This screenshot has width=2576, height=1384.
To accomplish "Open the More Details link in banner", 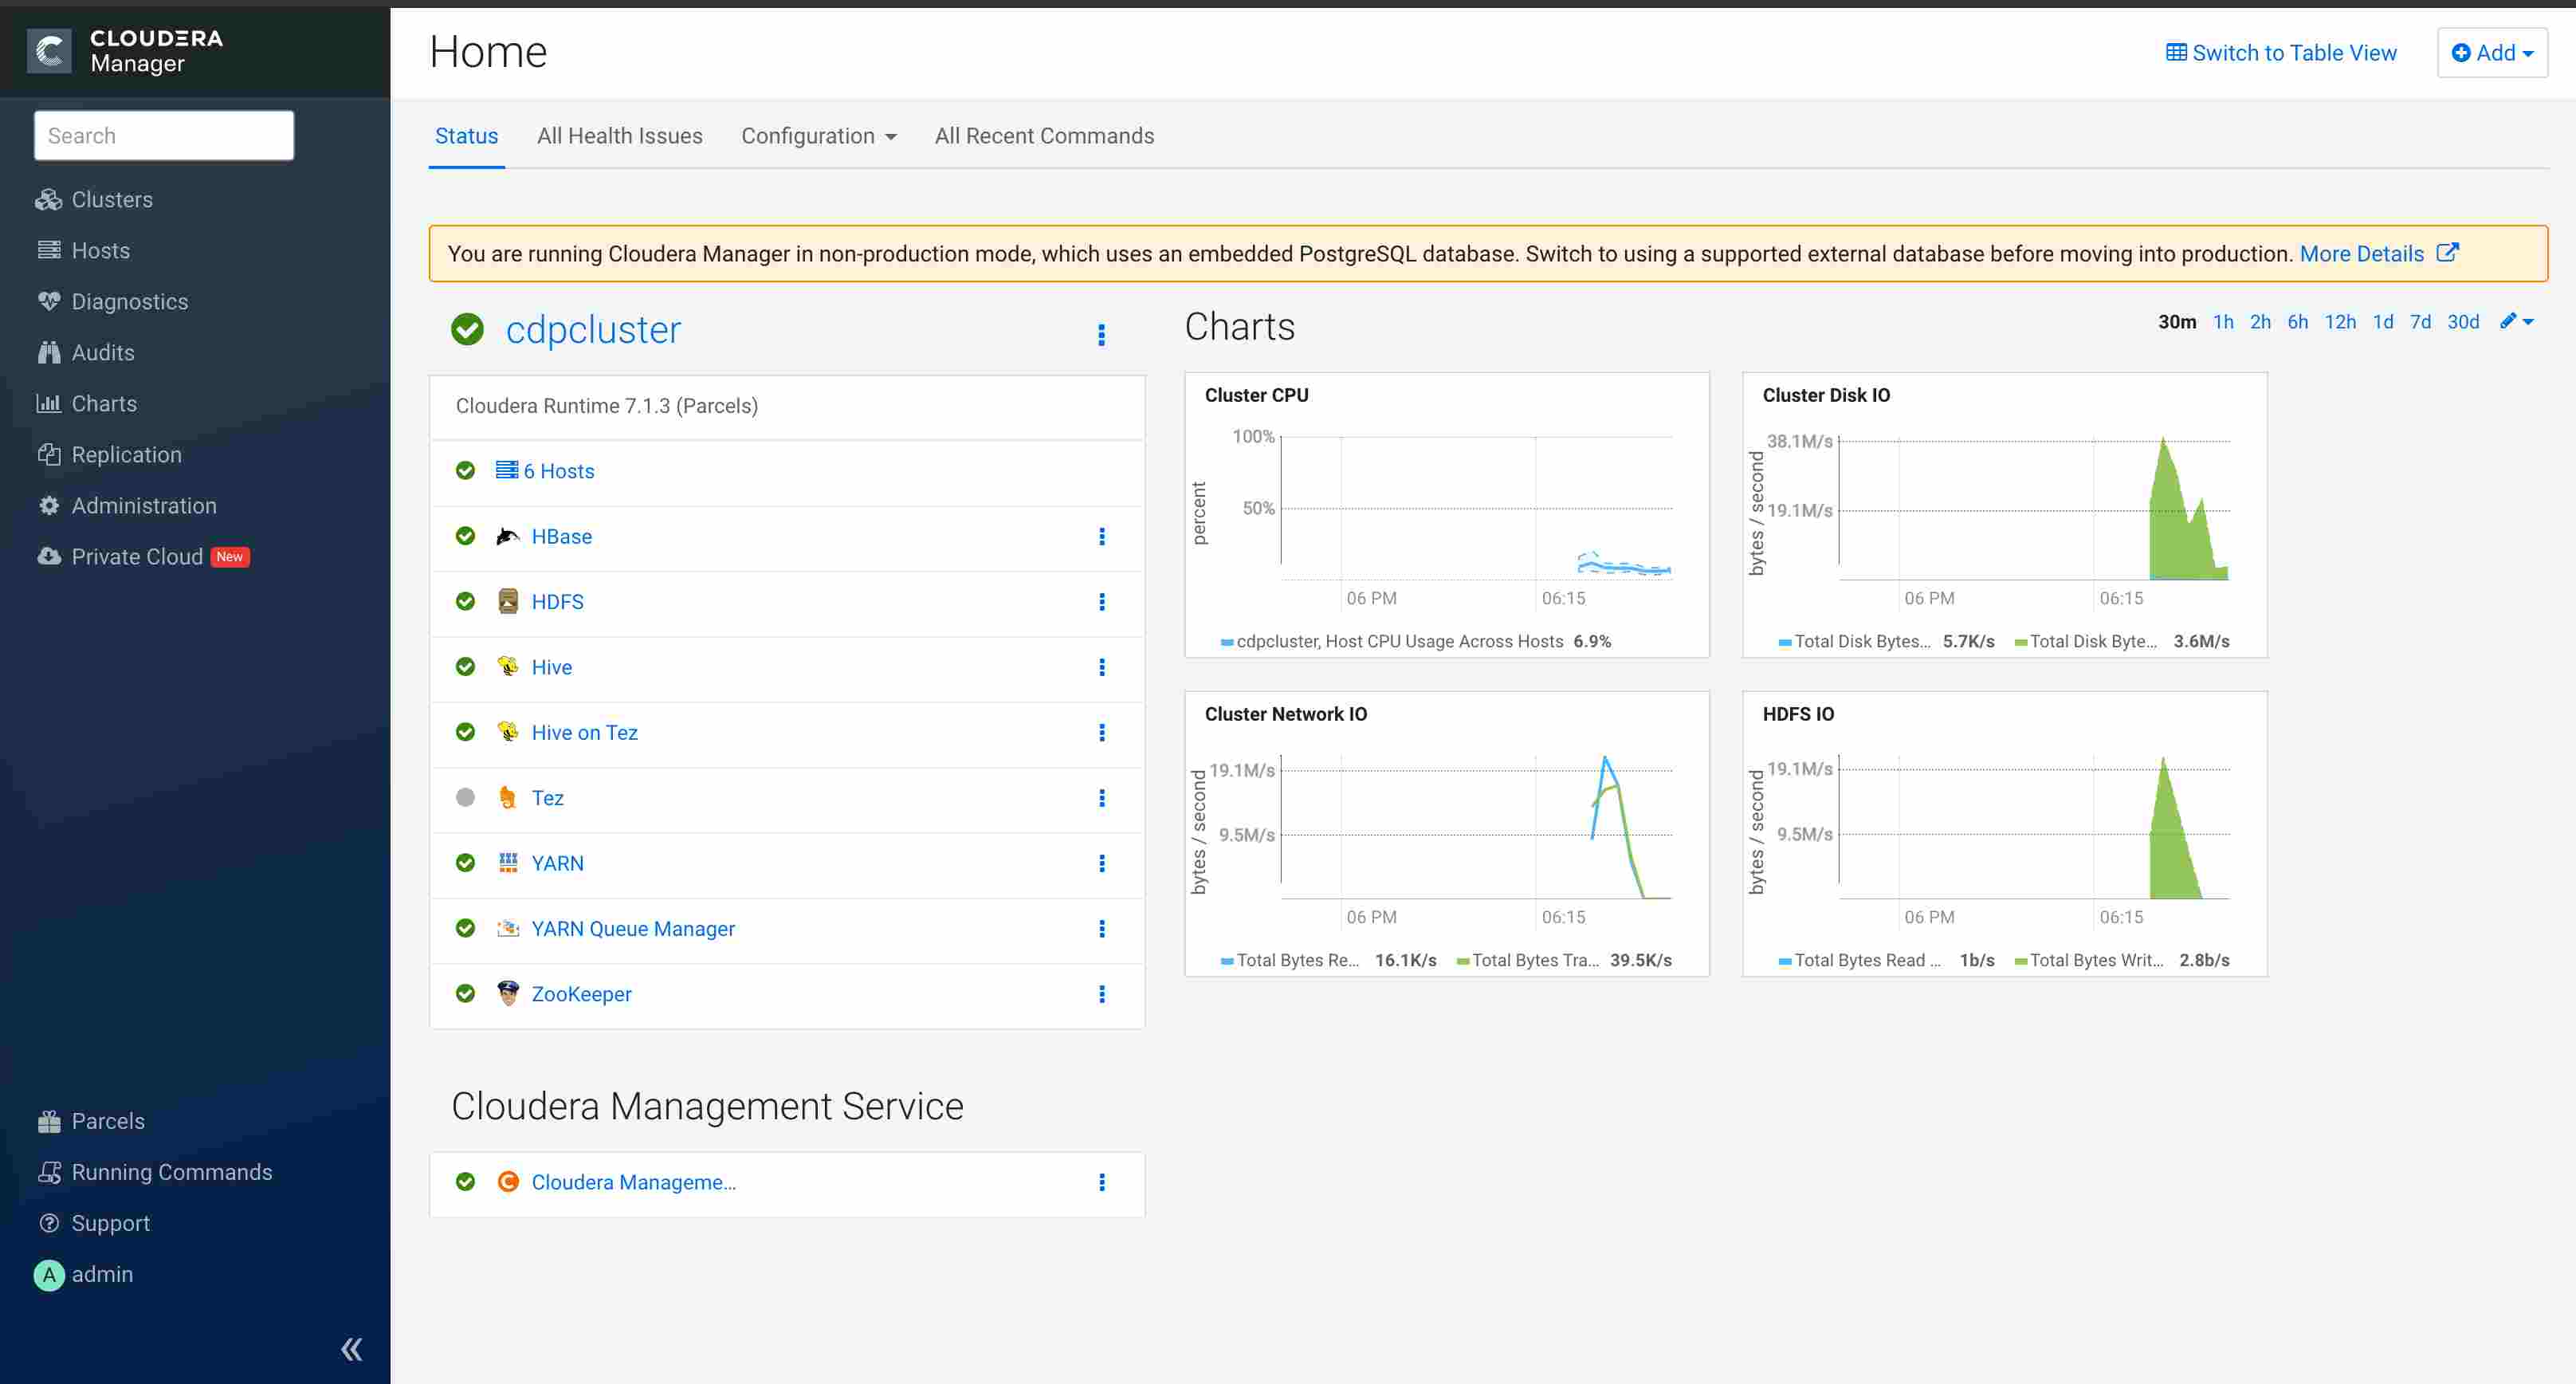I will point(2361,254).
